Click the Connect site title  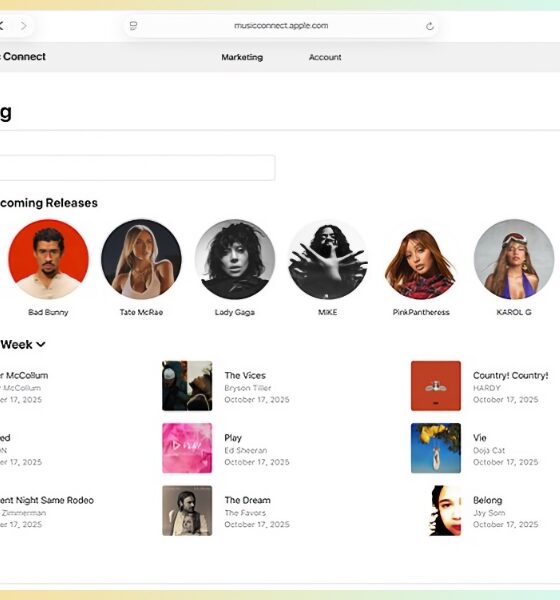coord(24,57)
